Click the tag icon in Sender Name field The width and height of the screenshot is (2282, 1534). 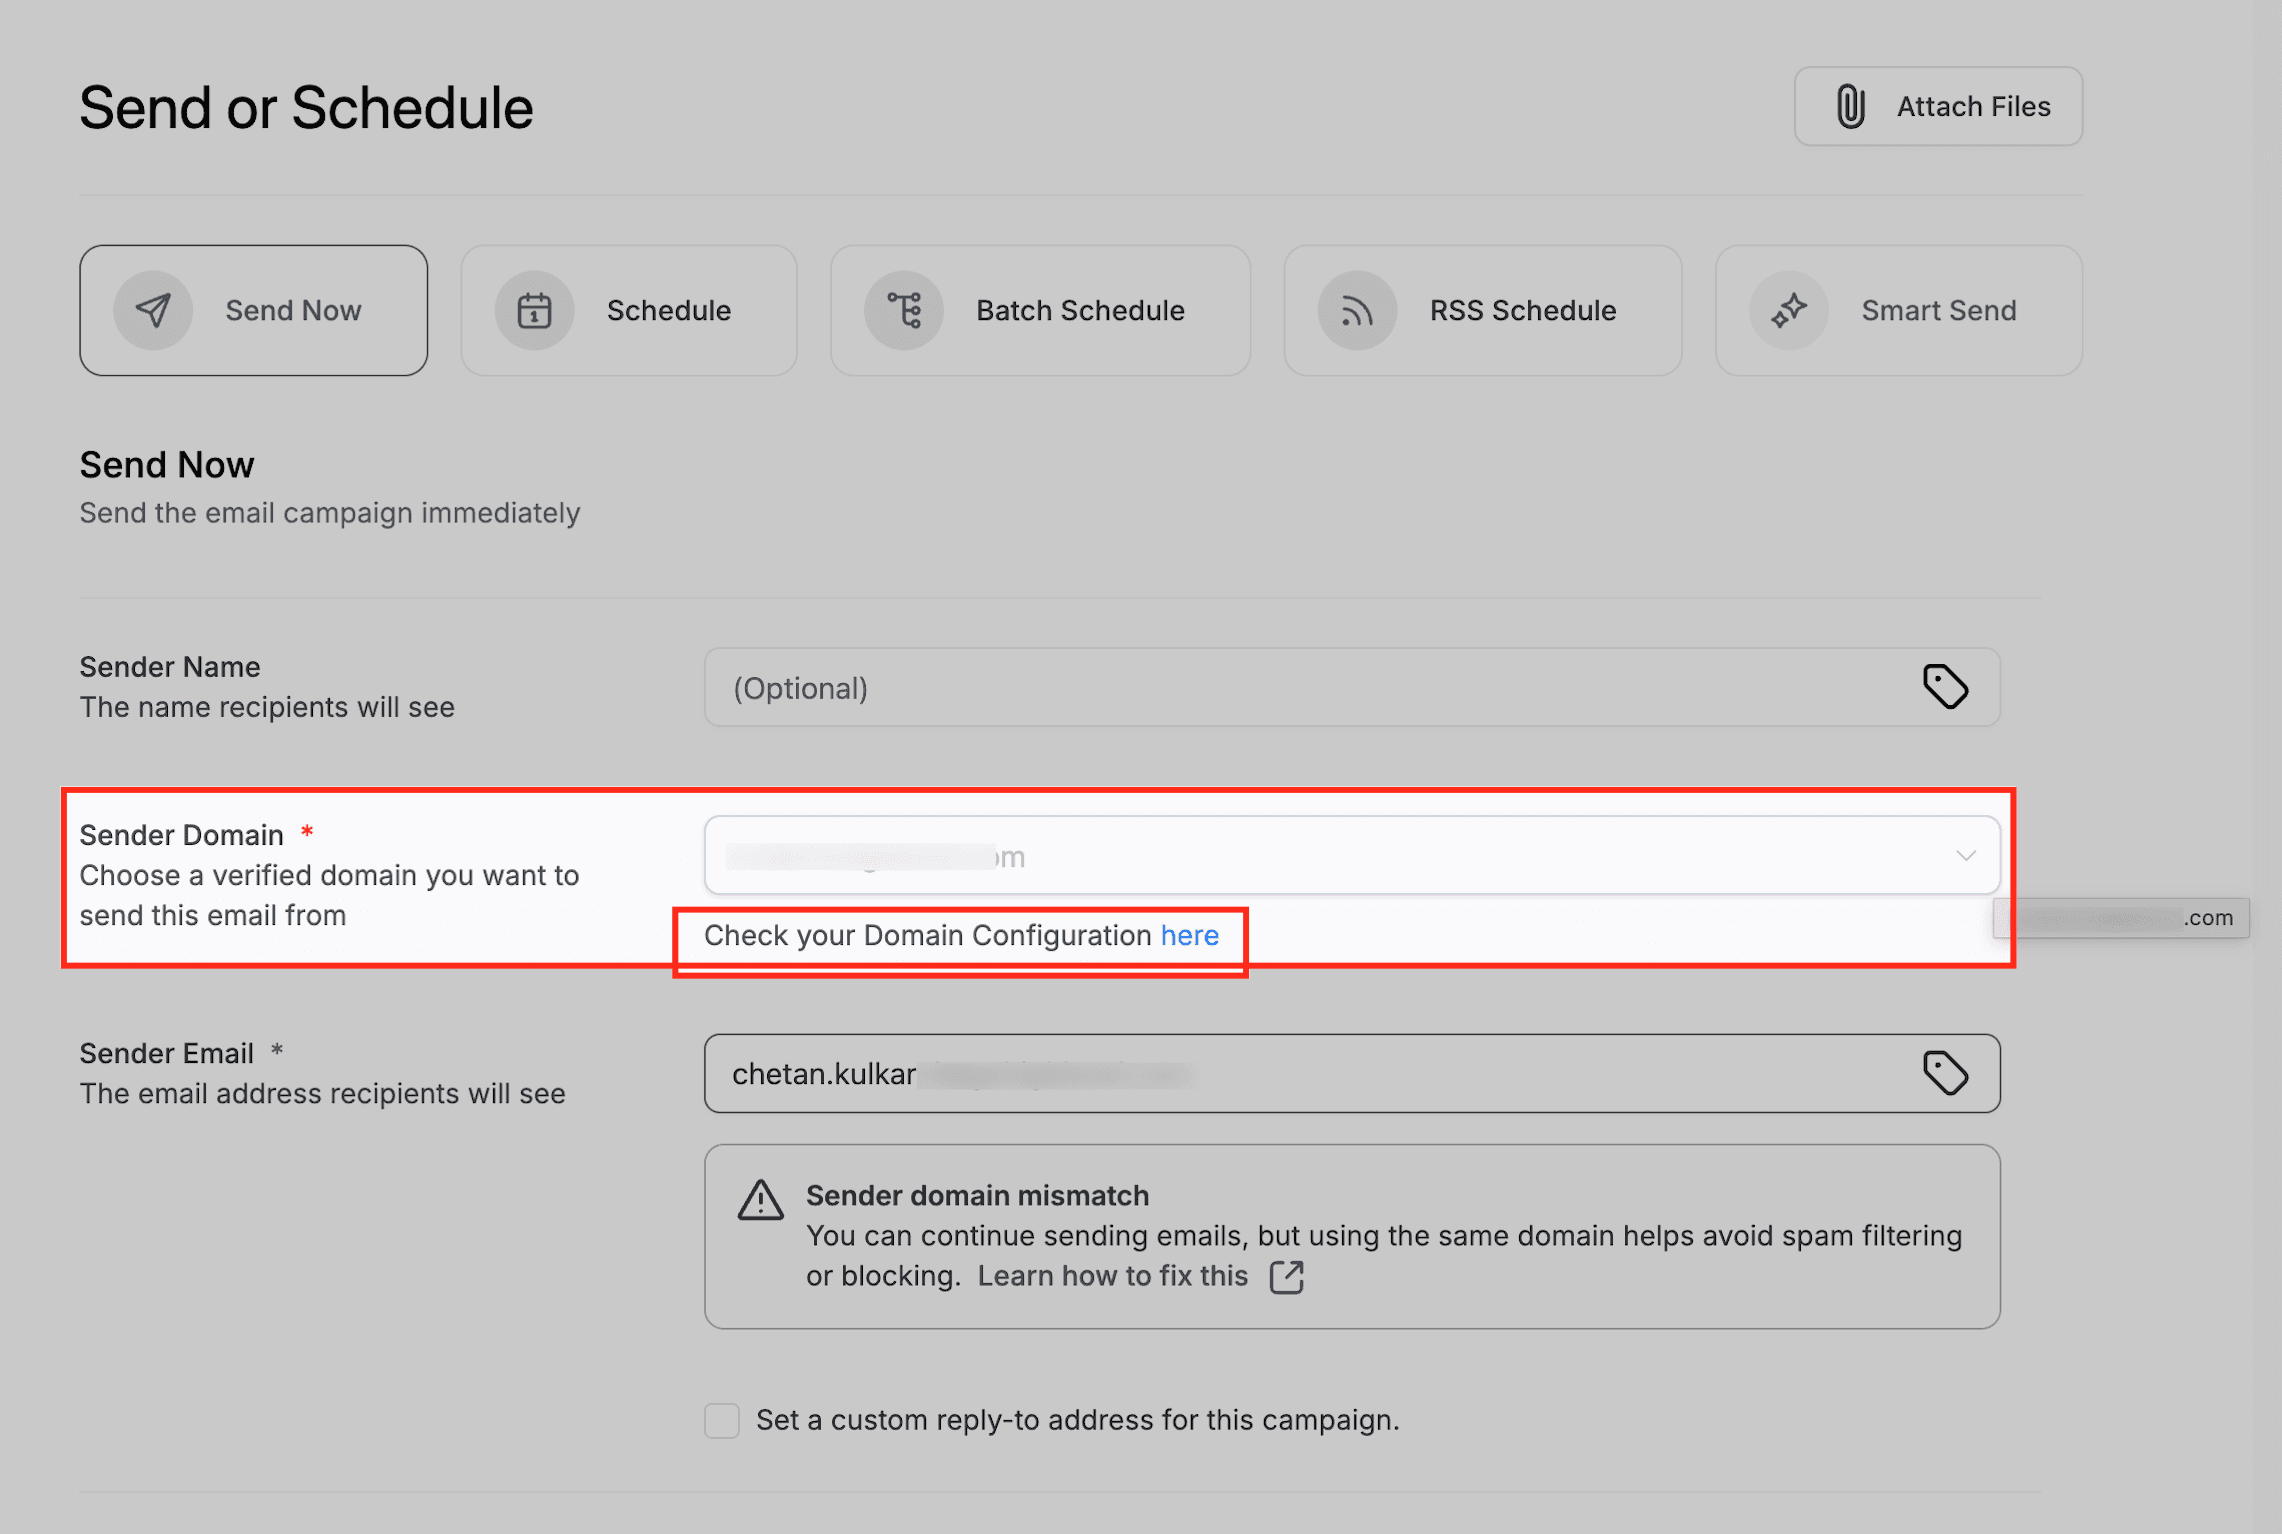click(1944, 687)
